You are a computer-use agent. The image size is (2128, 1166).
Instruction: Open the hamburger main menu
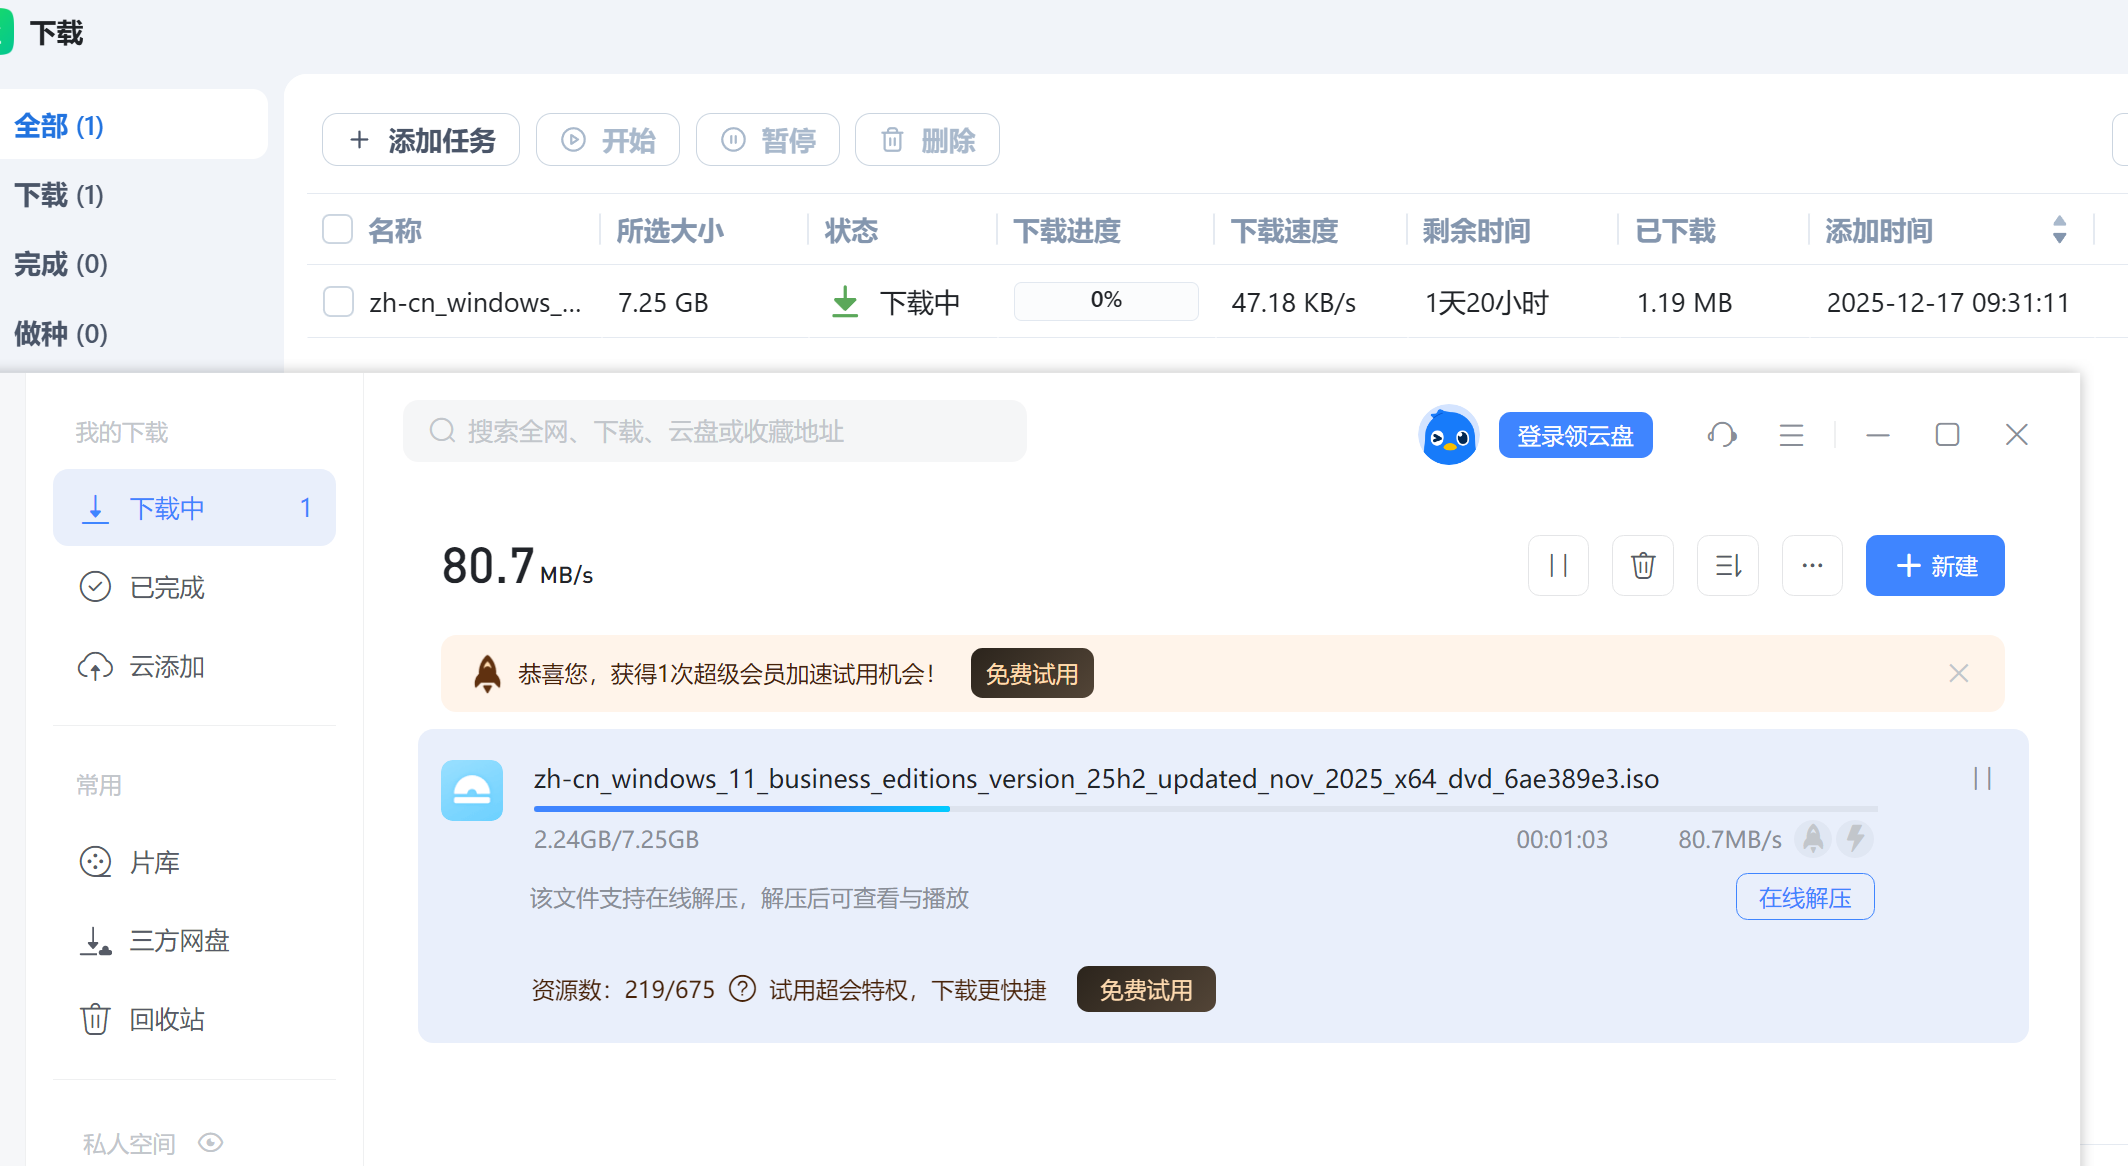click(x=1790, y=434)
